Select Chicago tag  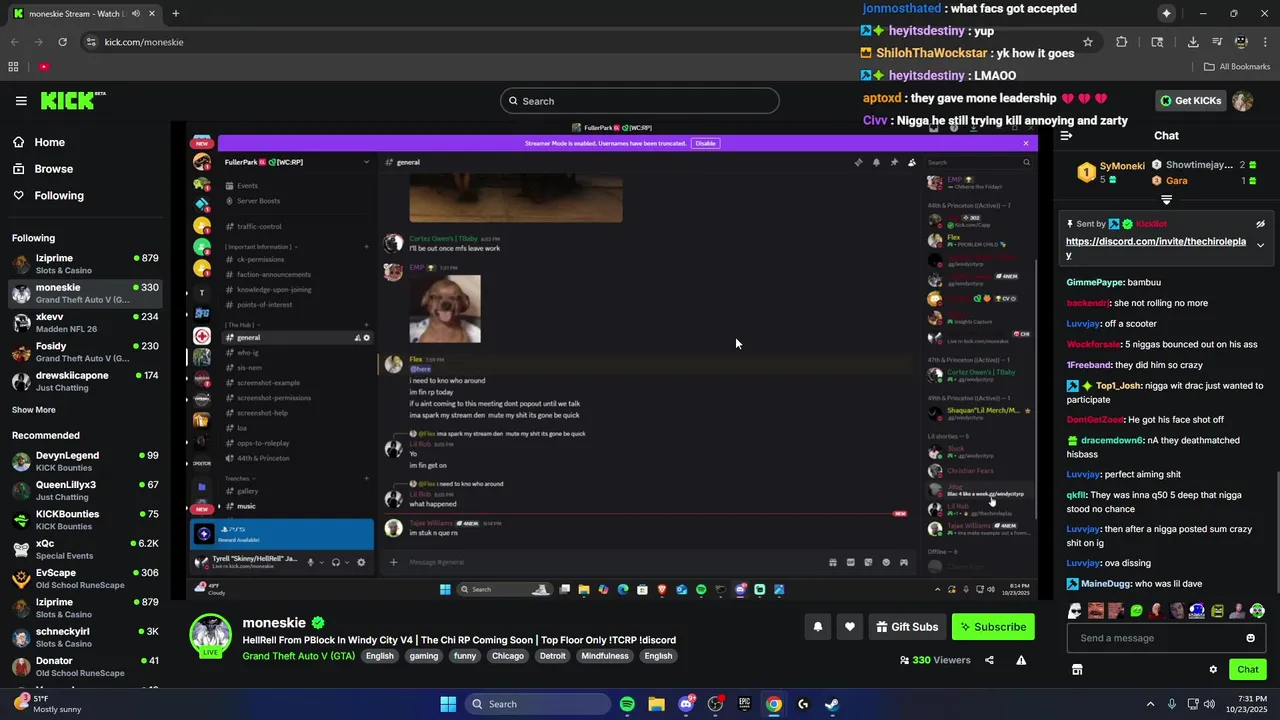point(508,656)
